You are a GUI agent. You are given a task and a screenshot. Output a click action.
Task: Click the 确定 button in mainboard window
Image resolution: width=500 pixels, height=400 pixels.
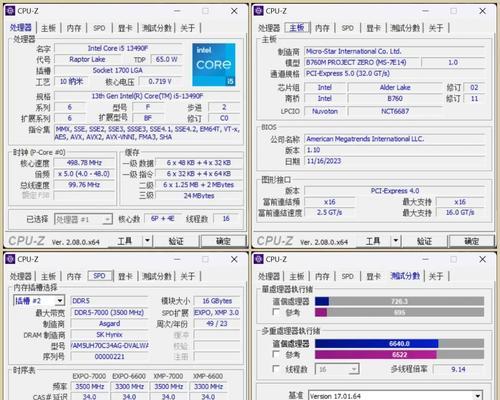[x=471, y=240]
